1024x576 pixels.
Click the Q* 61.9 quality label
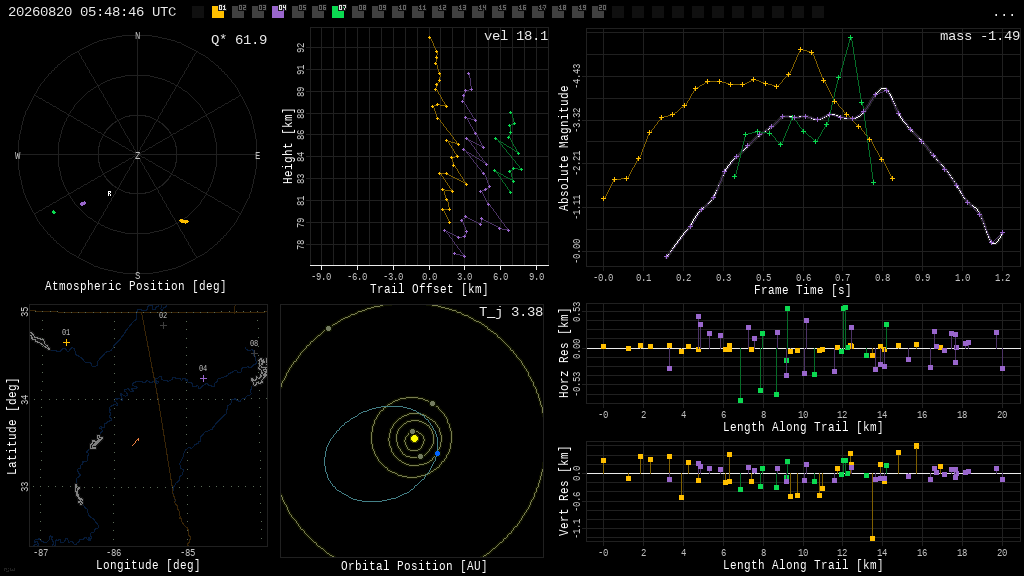point(239,40)
